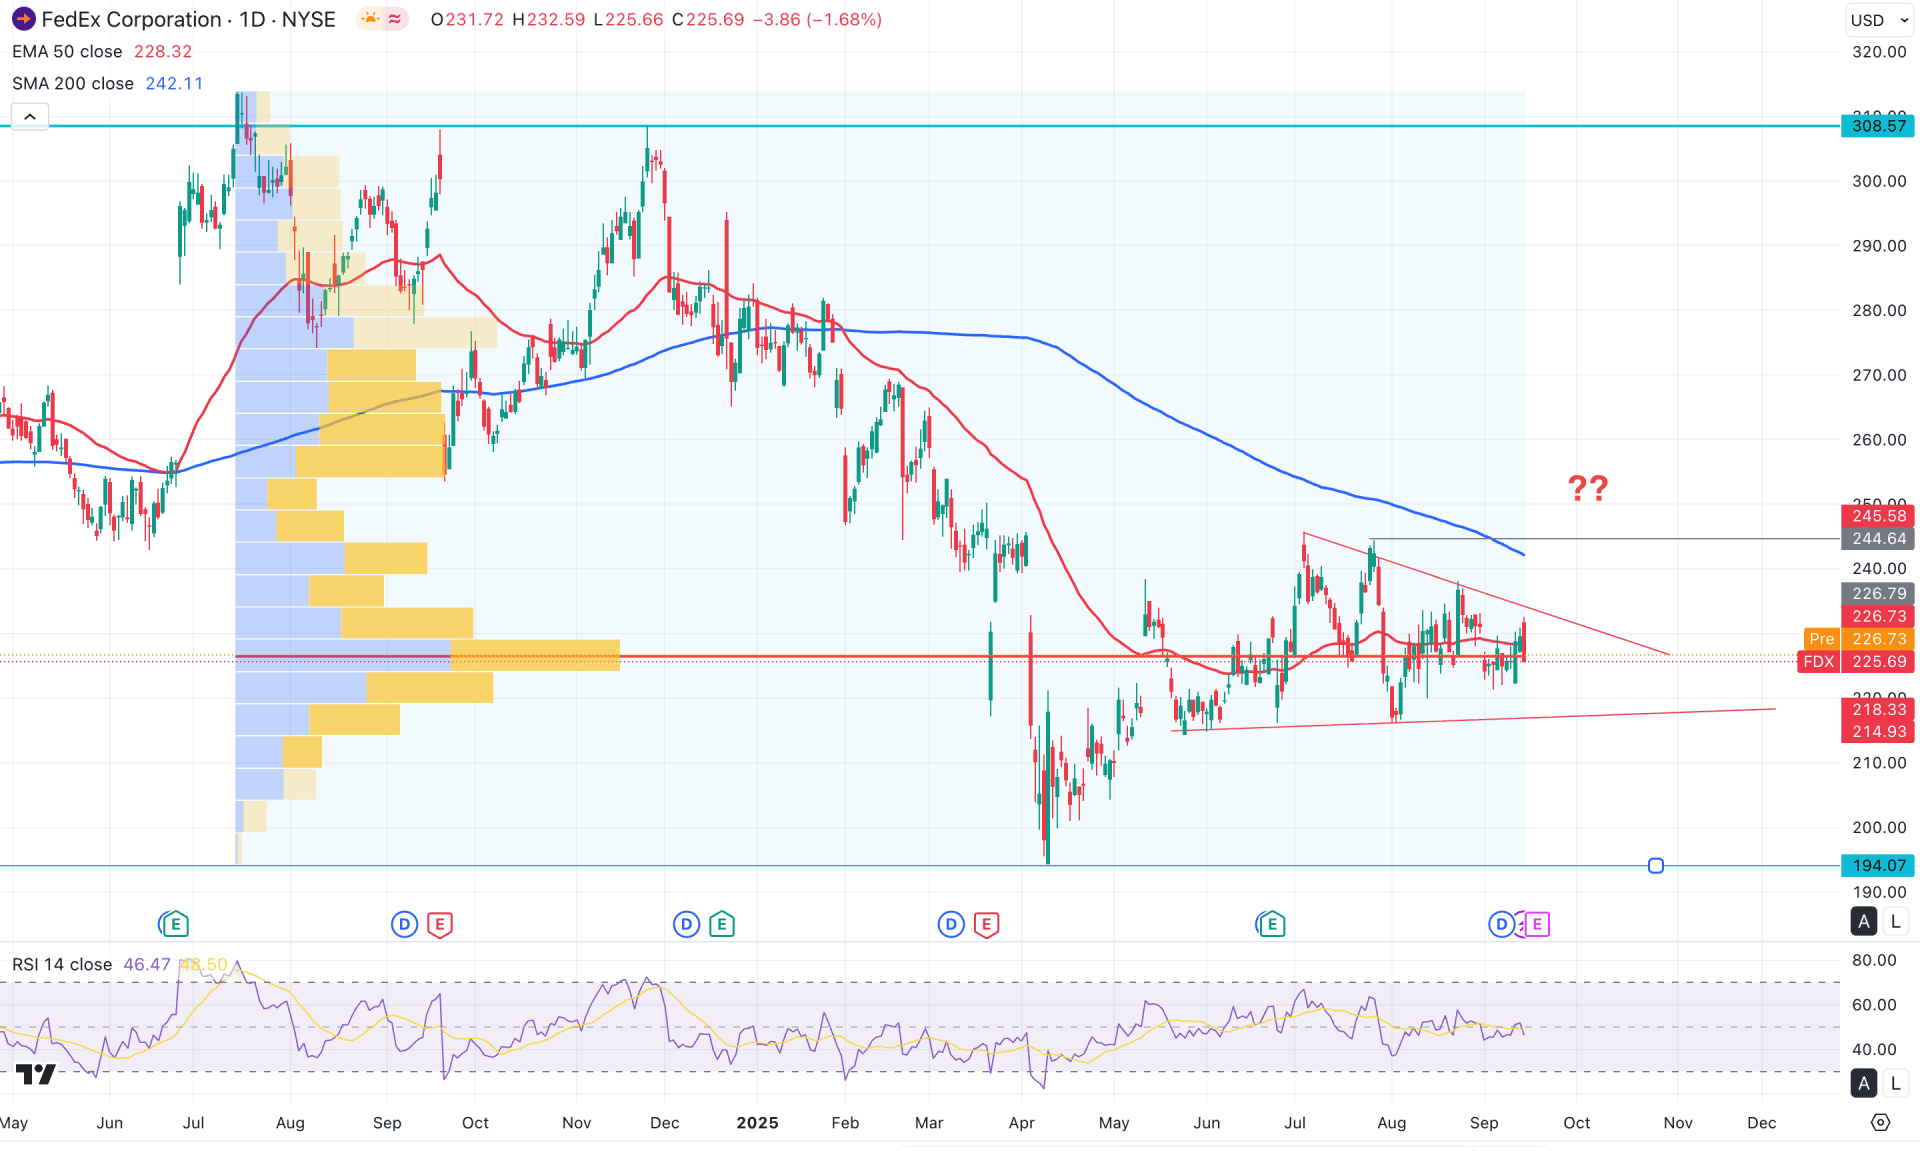
Task: Click the 194.07 horizontal line price label
Action: [1878, 865]
